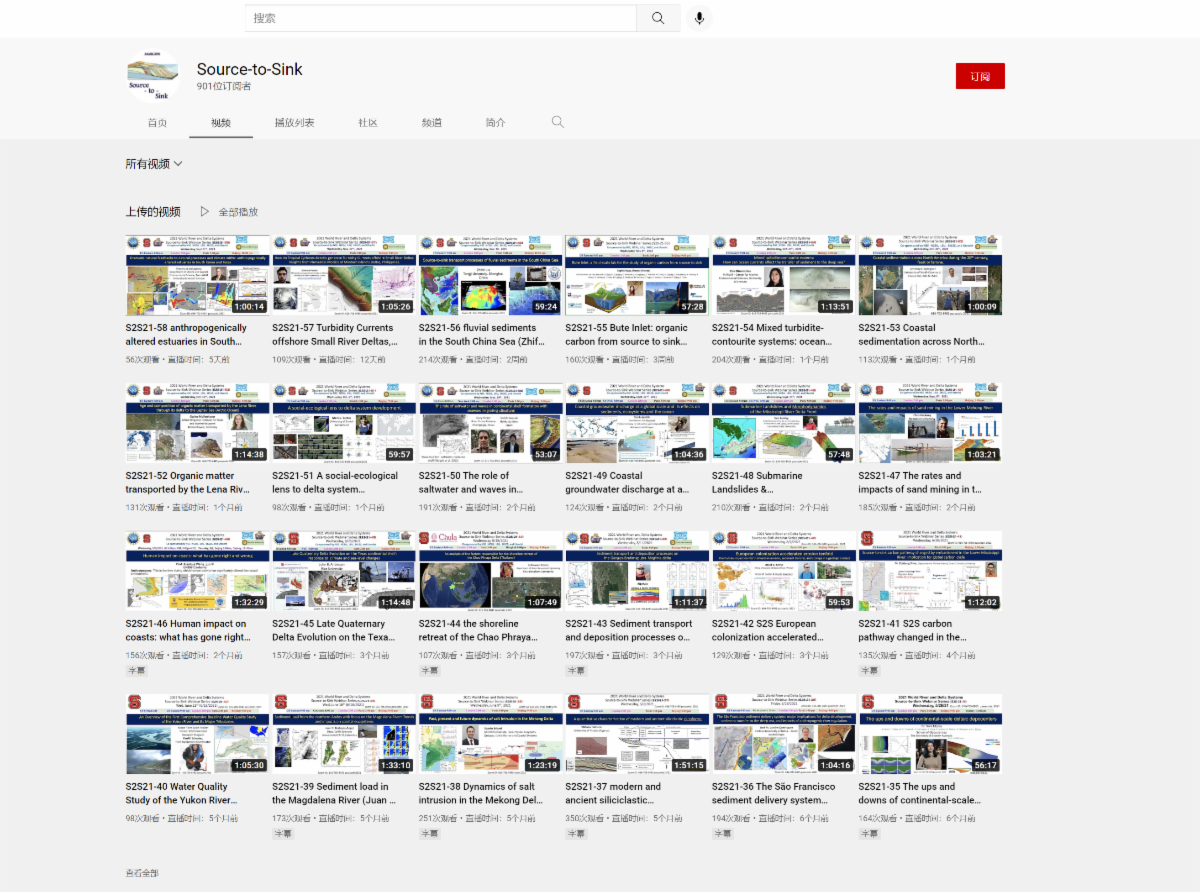Open the 首页 tab
Image resolution: width=1200 pixels, height=892 pixels.
(157, 123)
